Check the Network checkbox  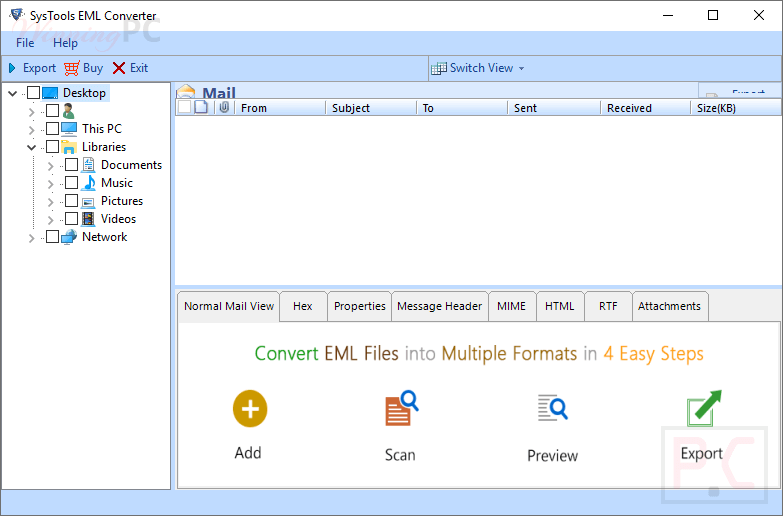[52, 237]
